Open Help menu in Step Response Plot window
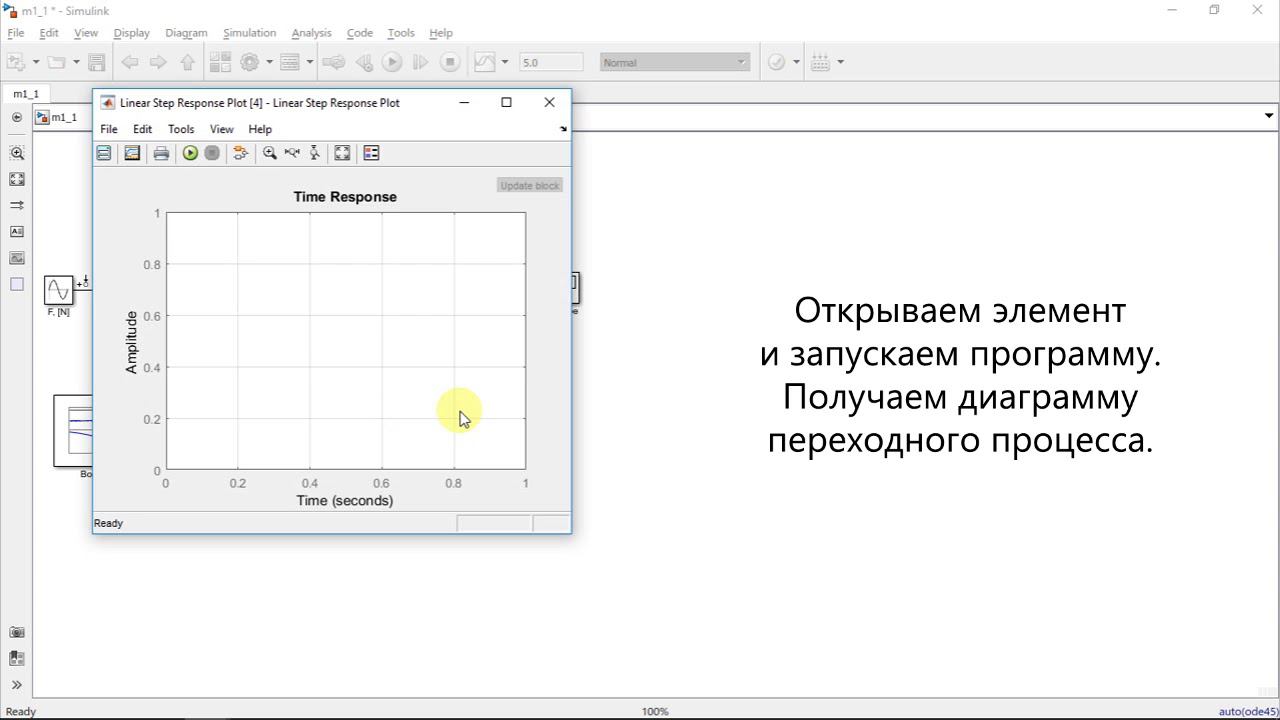 pos(260,129)
